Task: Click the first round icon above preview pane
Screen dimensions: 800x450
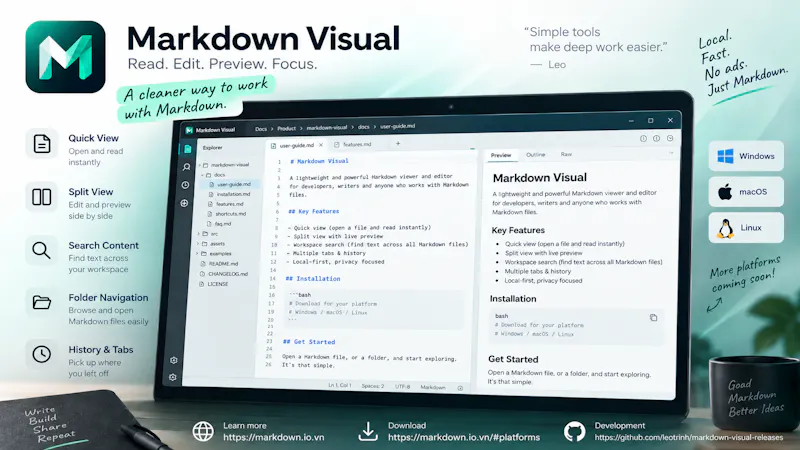Action: coord(643,138)
